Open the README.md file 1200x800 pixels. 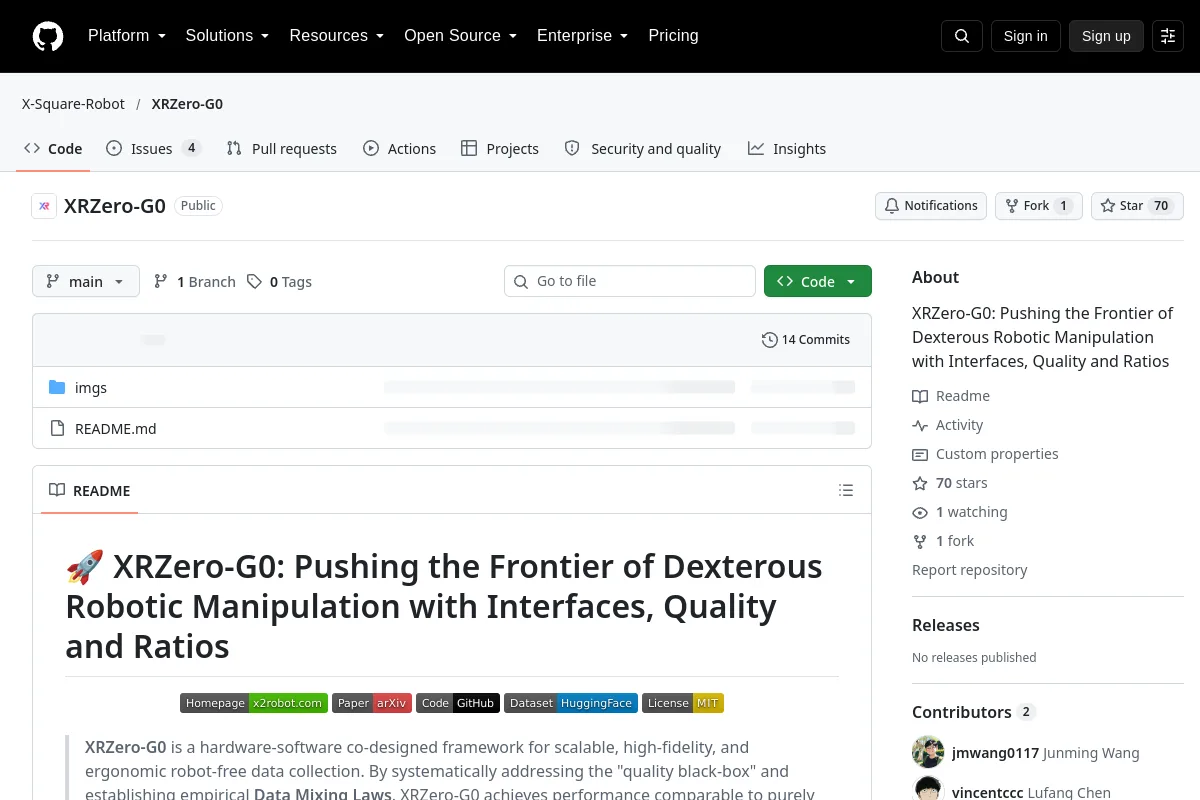tap(116, 429)
